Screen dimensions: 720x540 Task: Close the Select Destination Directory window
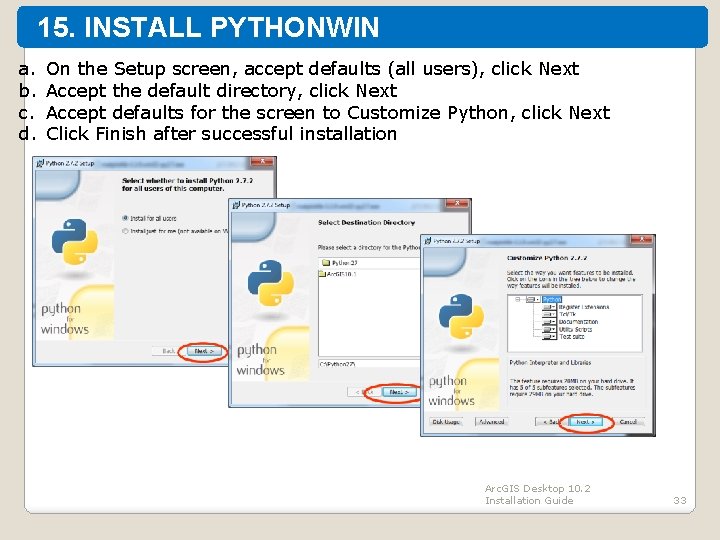coord(458,203)
